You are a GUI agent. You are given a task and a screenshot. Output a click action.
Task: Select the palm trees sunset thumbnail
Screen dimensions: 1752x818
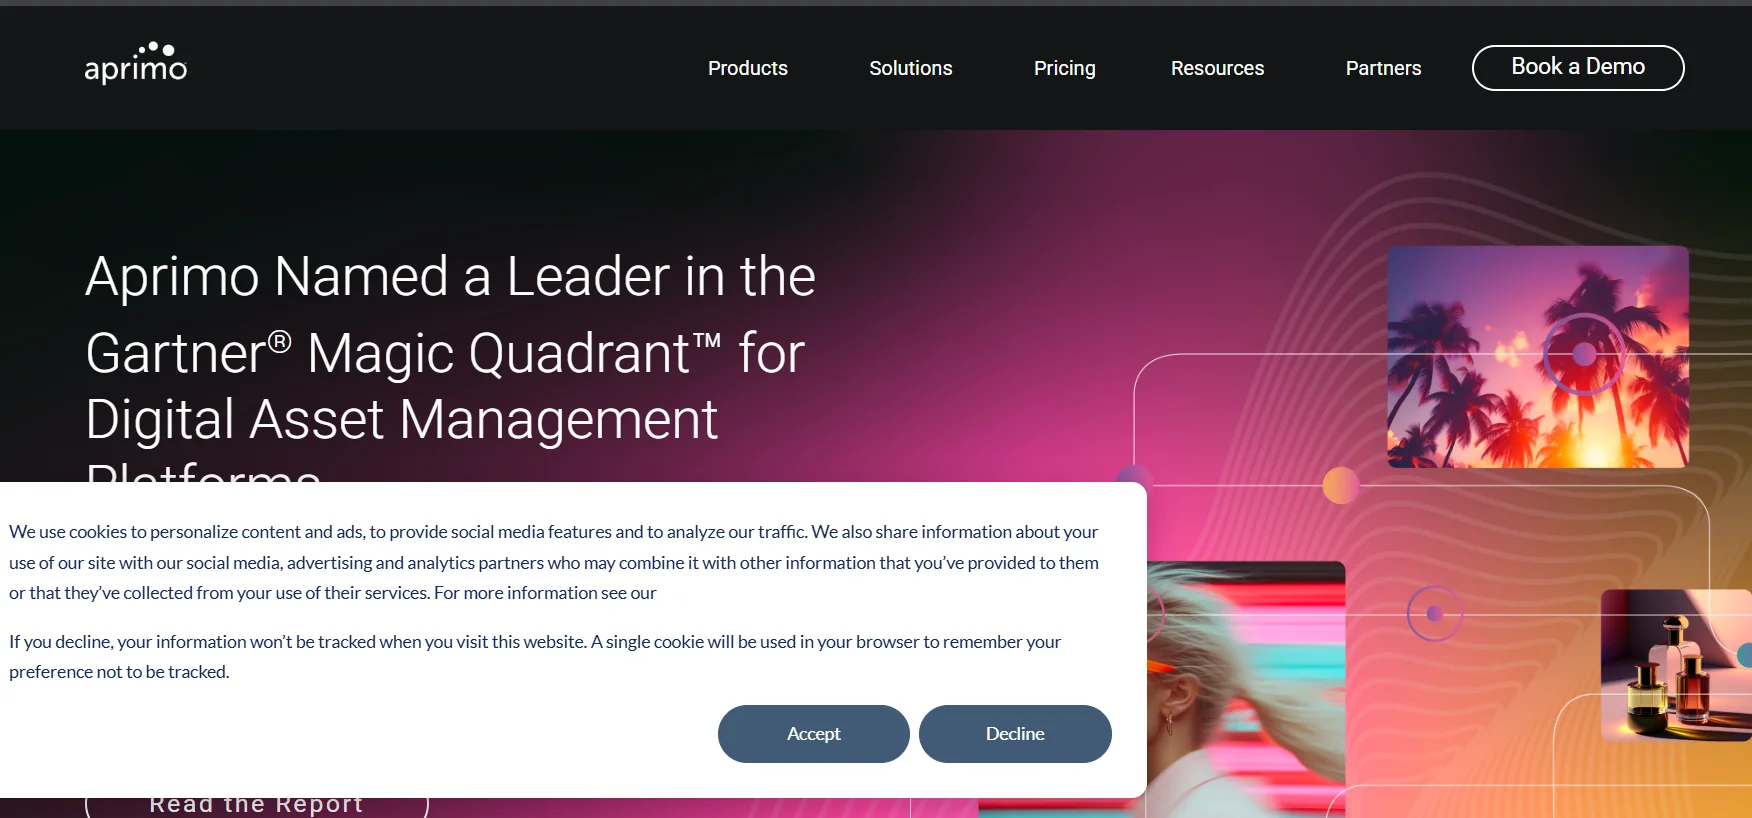[x=1537, y=357]
